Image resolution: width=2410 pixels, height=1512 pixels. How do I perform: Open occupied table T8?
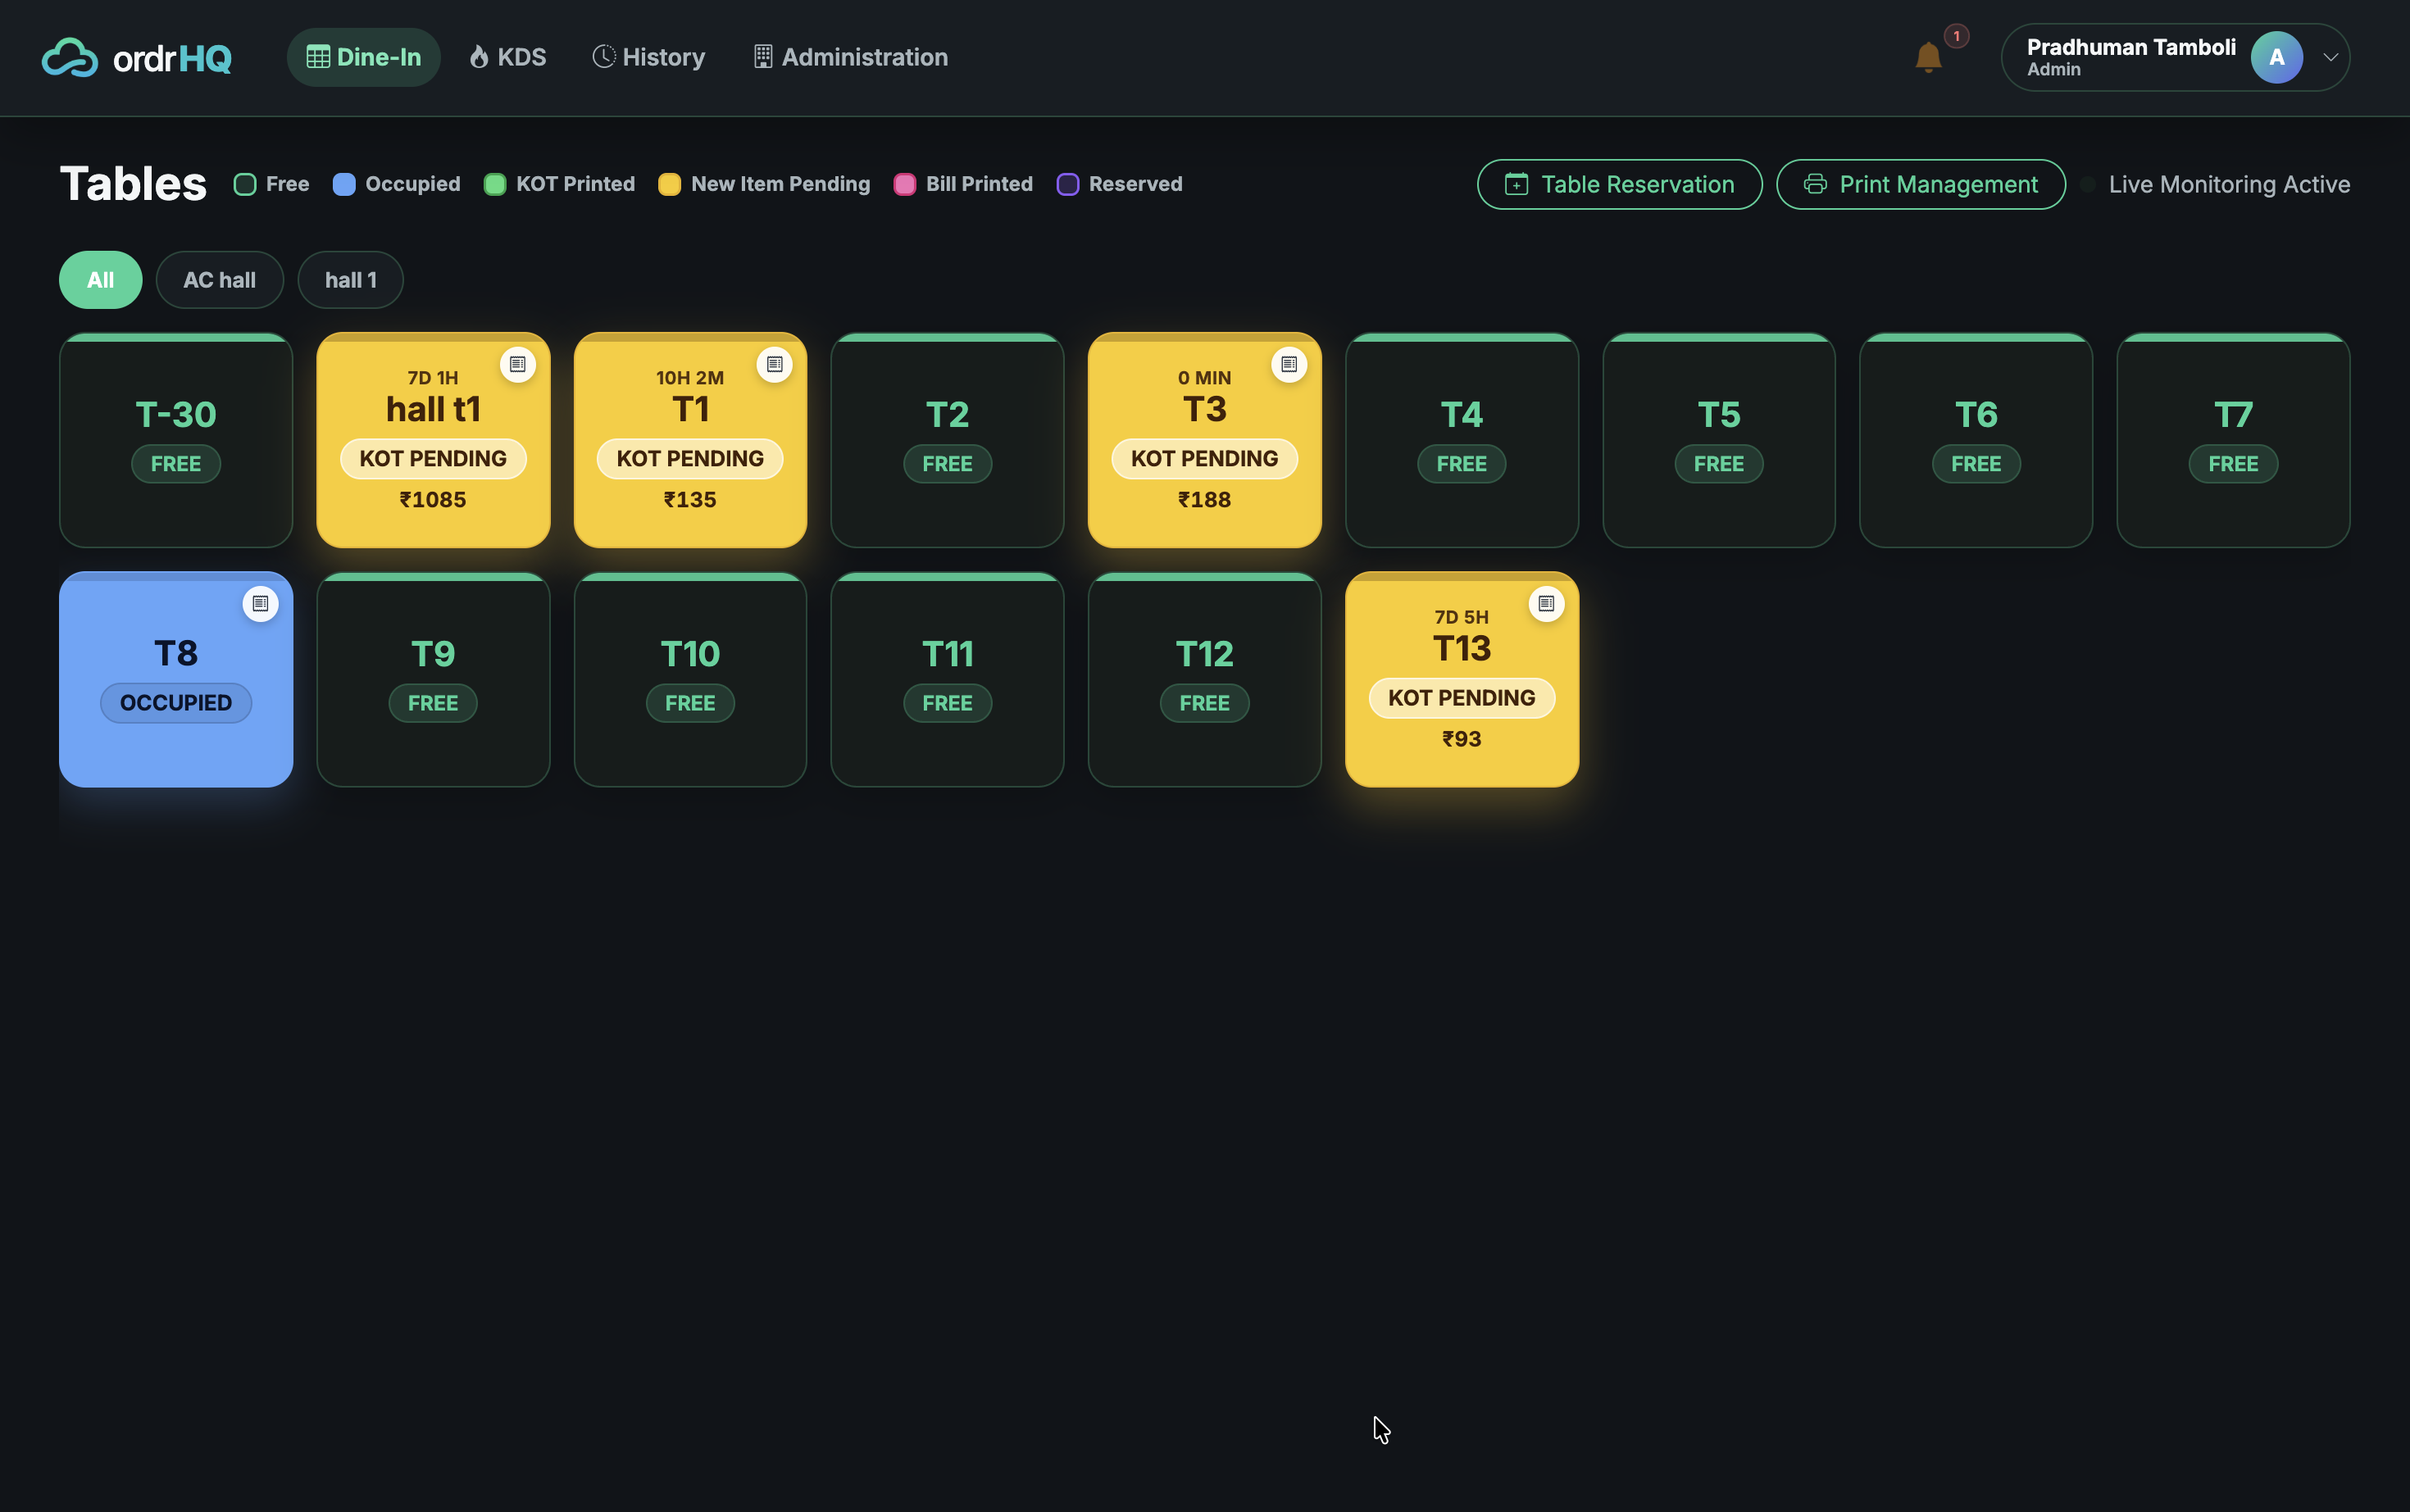point(176,679)
